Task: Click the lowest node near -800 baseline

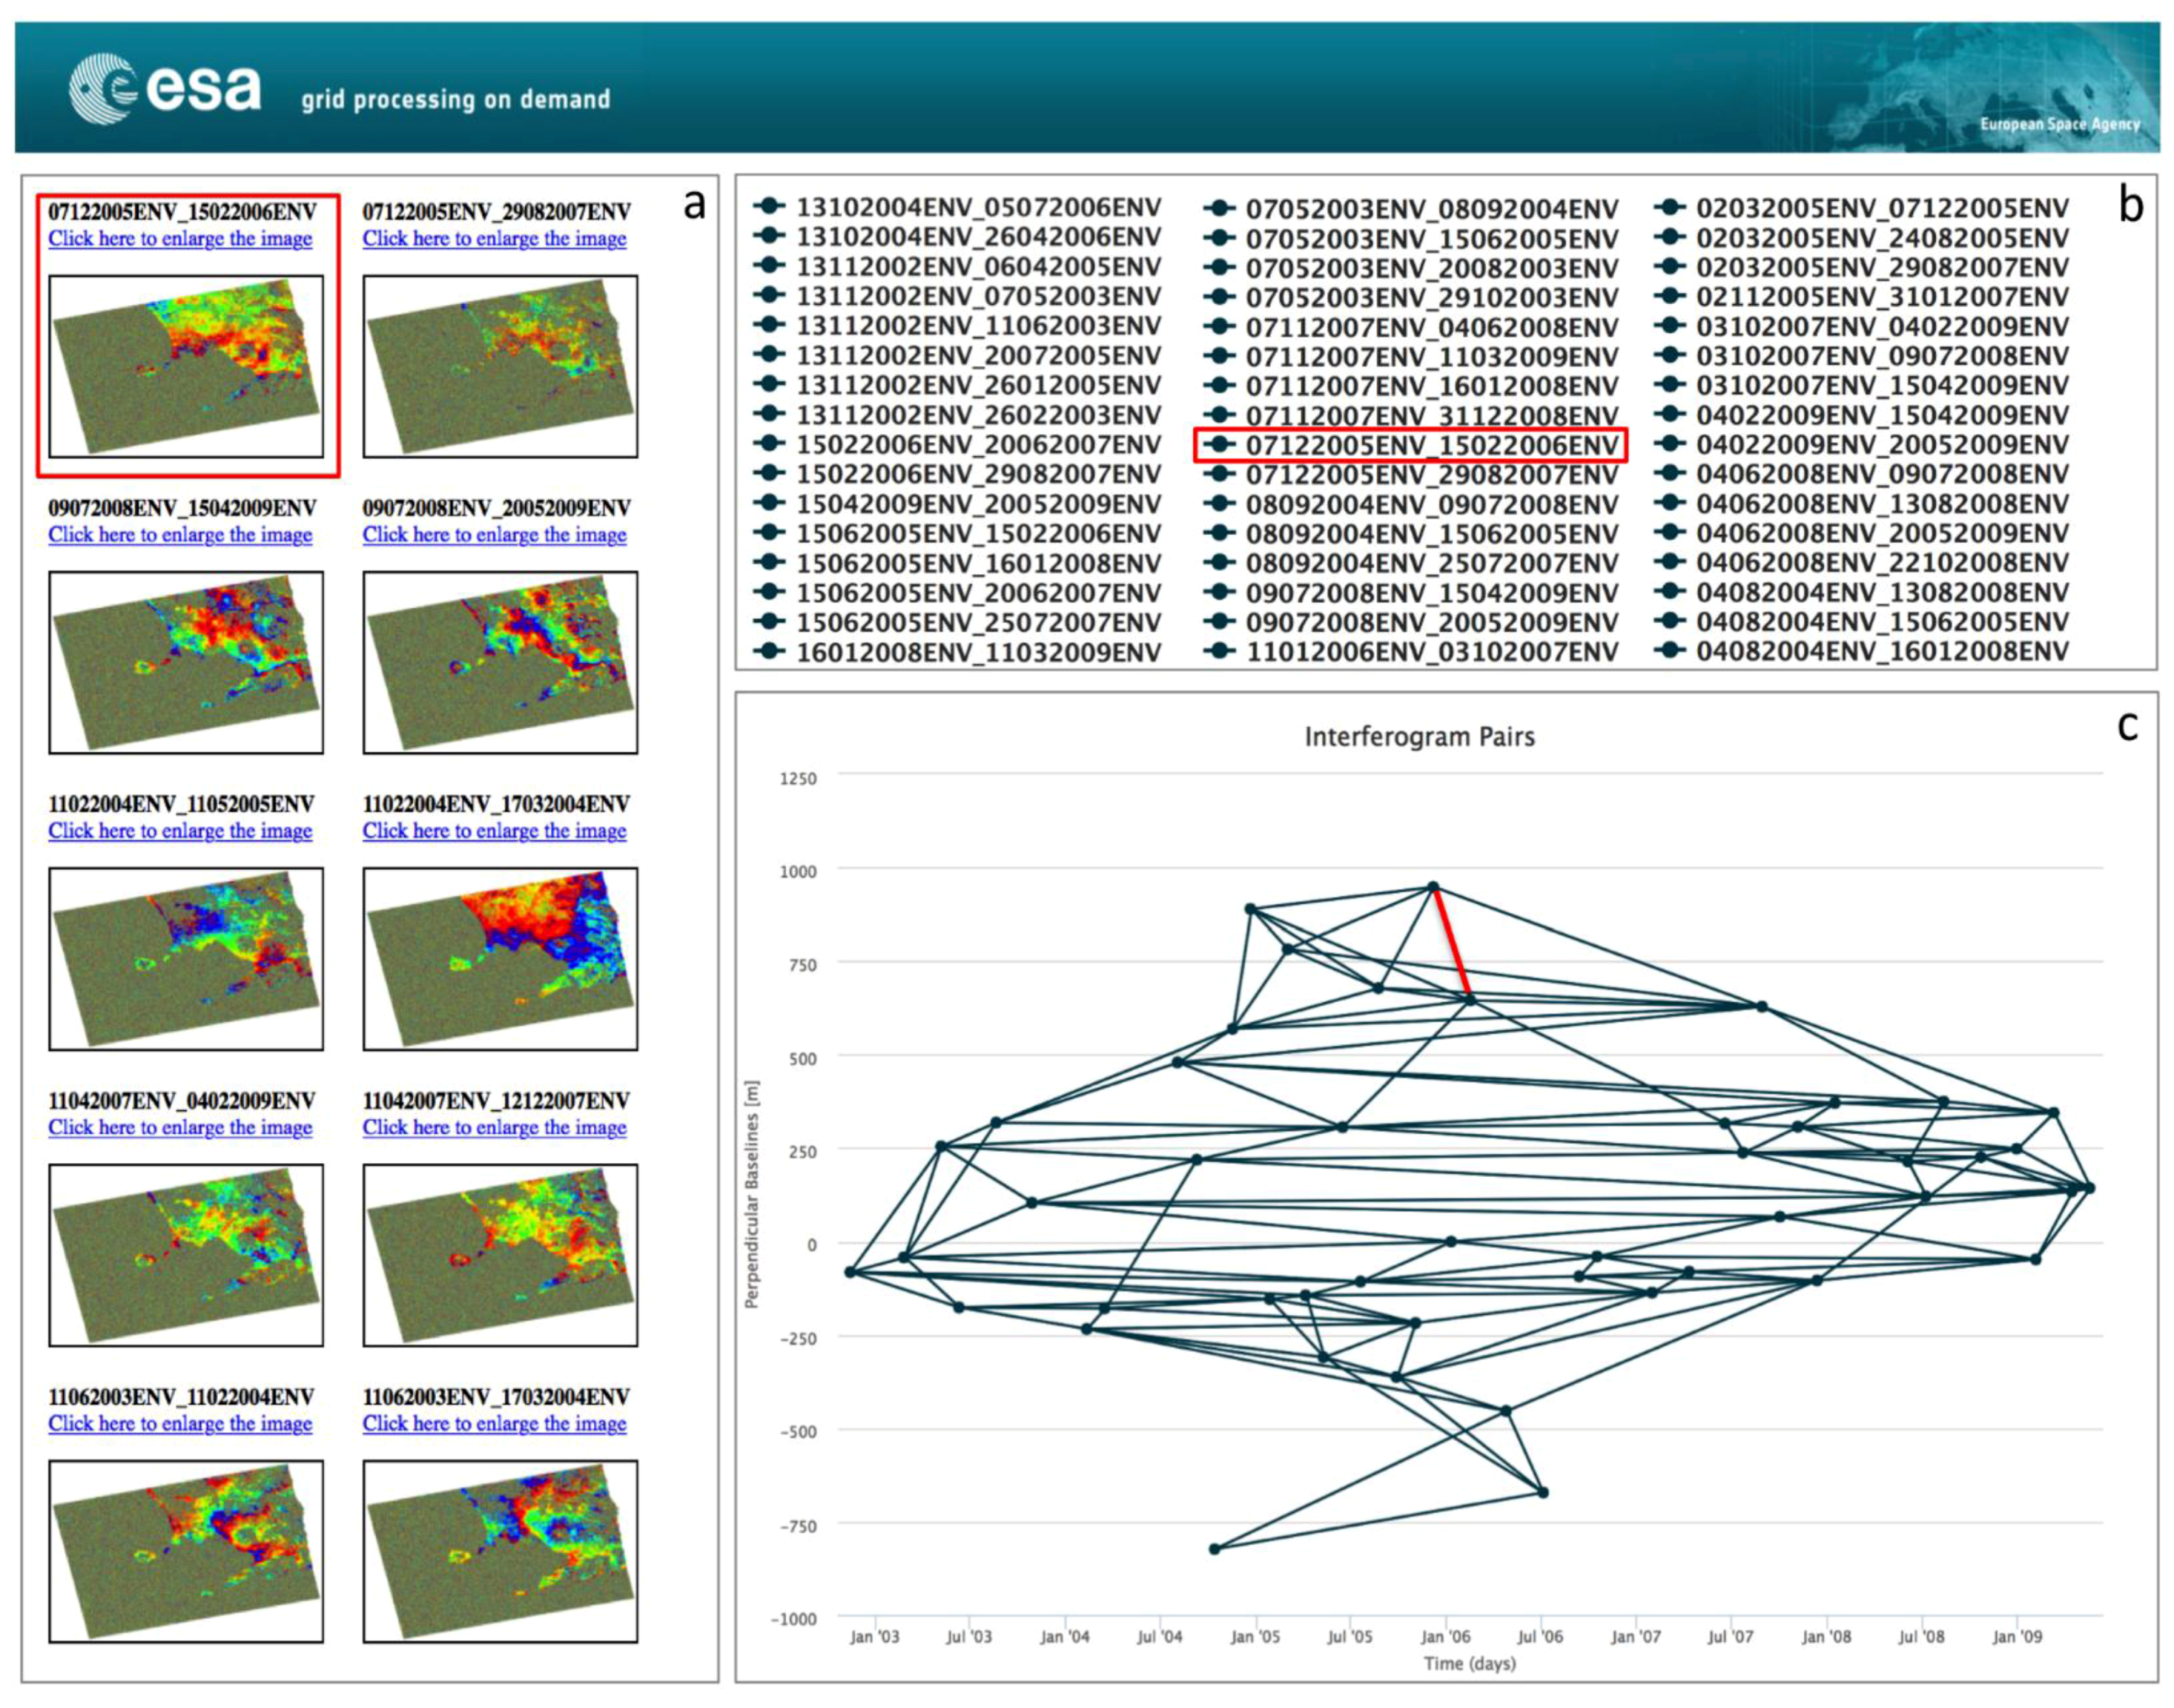Action: [x=1215, y=1549]
